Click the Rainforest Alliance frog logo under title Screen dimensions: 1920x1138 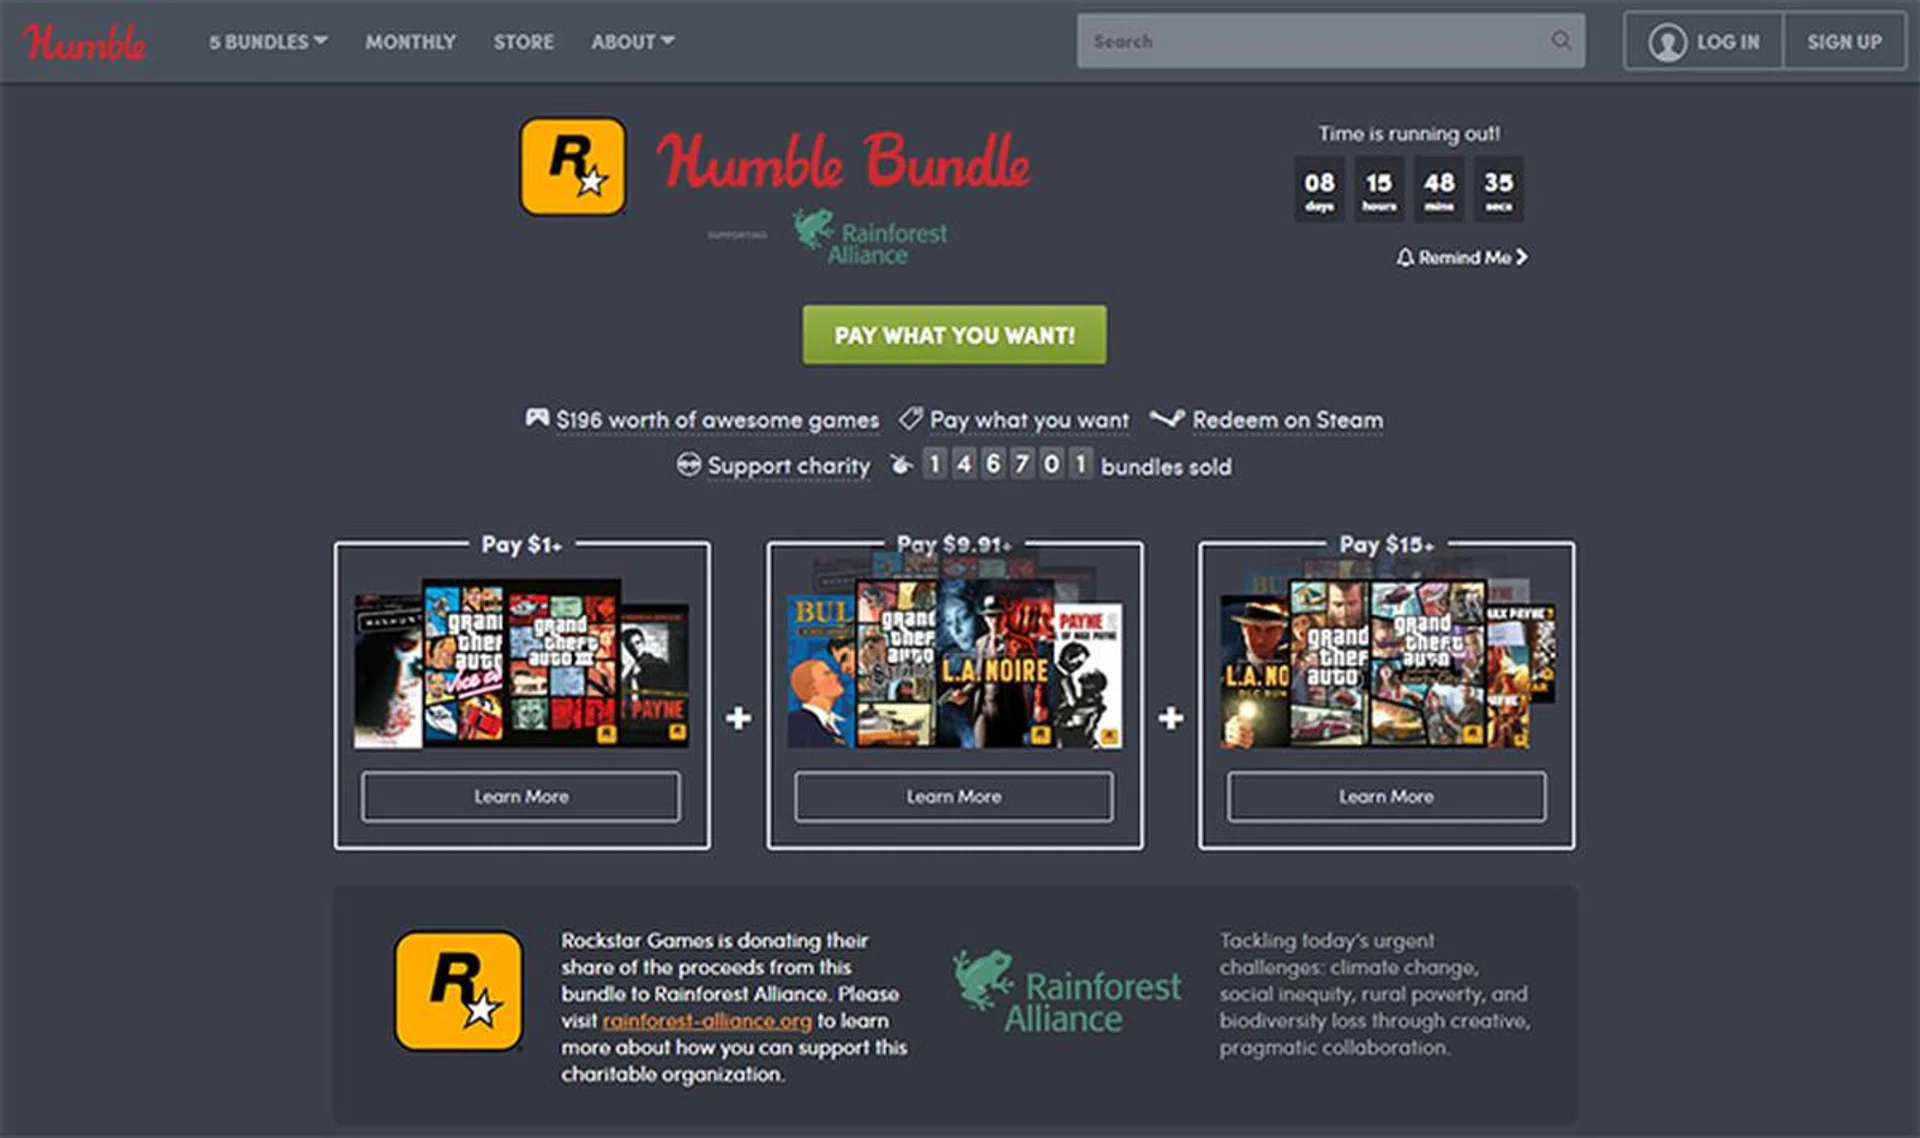(x=812, y=228)
